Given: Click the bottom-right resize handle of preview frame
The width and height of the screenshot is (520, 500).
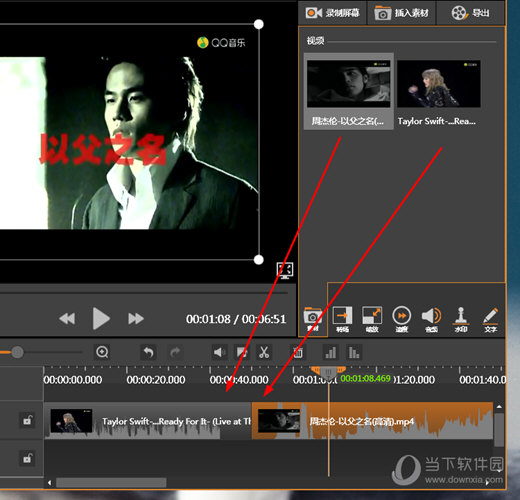Looking at the screenshot, I should 259,260.
